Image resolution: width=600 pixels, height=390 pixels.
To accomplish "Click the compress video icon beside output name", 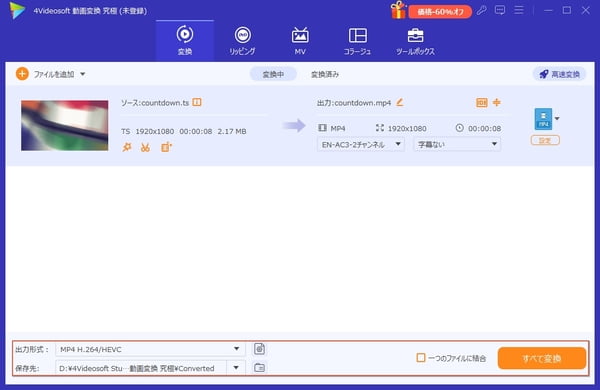I will point(481,102).
